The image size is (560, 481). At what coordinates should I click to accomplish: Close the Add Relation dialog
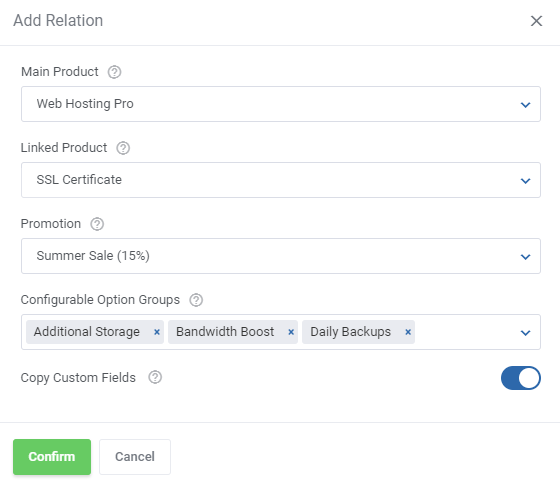(536, 21)
